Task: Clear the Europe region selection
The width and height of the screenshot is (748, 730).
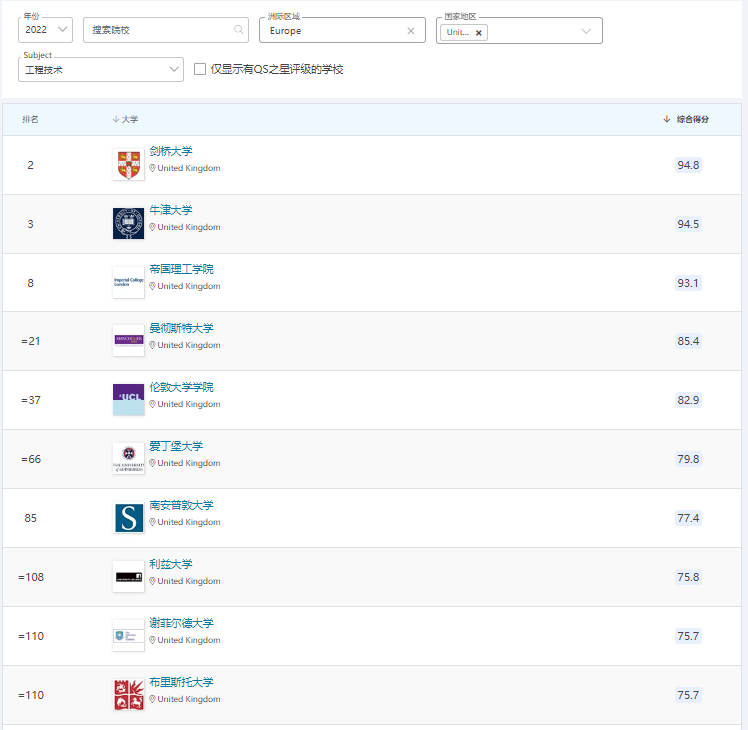Action: 410,31
